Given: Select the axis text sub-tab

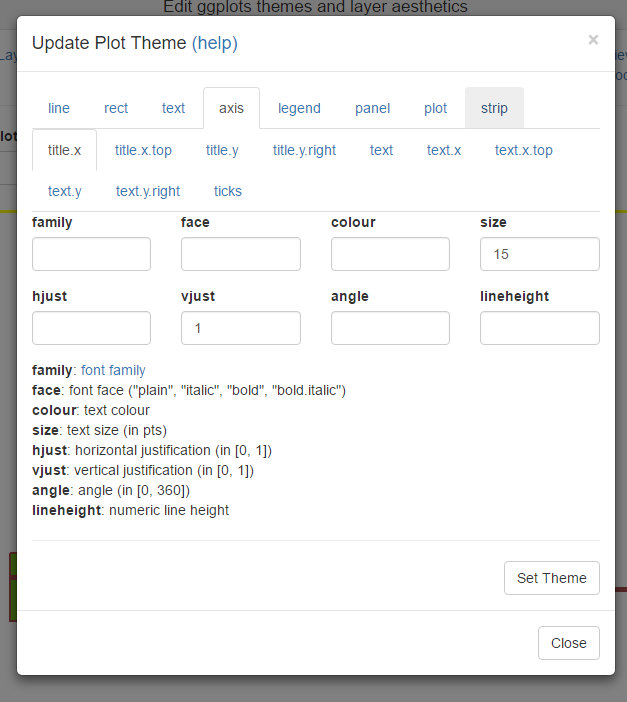Looking at the screenshot, I should (x=381, y=150).
